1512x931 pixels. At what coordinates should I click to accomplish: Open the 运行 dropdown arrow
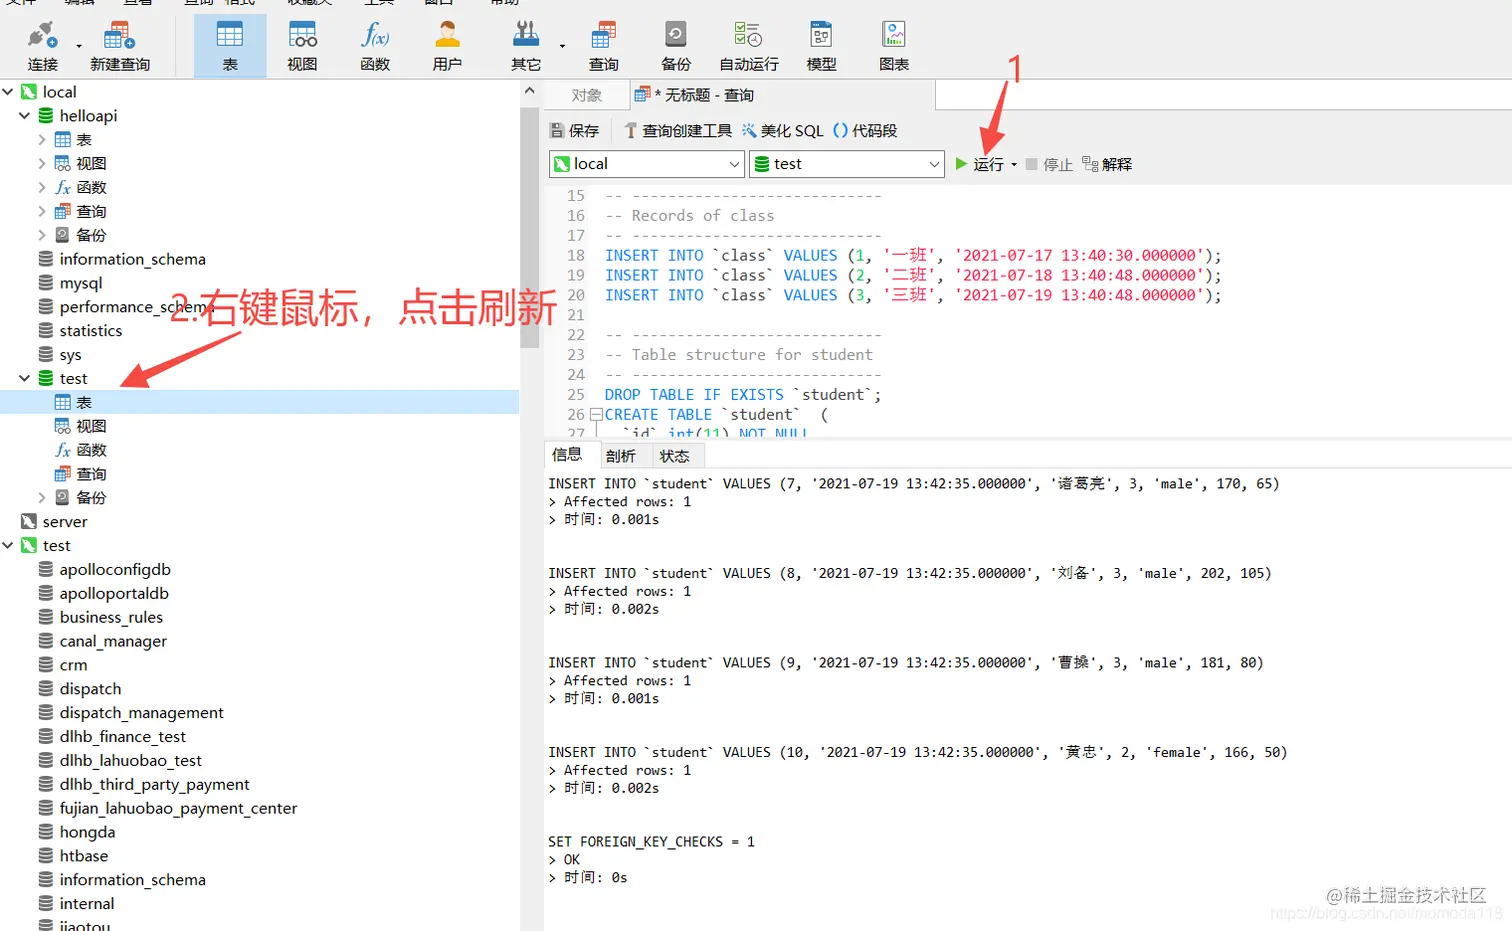(x=1014, y=165)
